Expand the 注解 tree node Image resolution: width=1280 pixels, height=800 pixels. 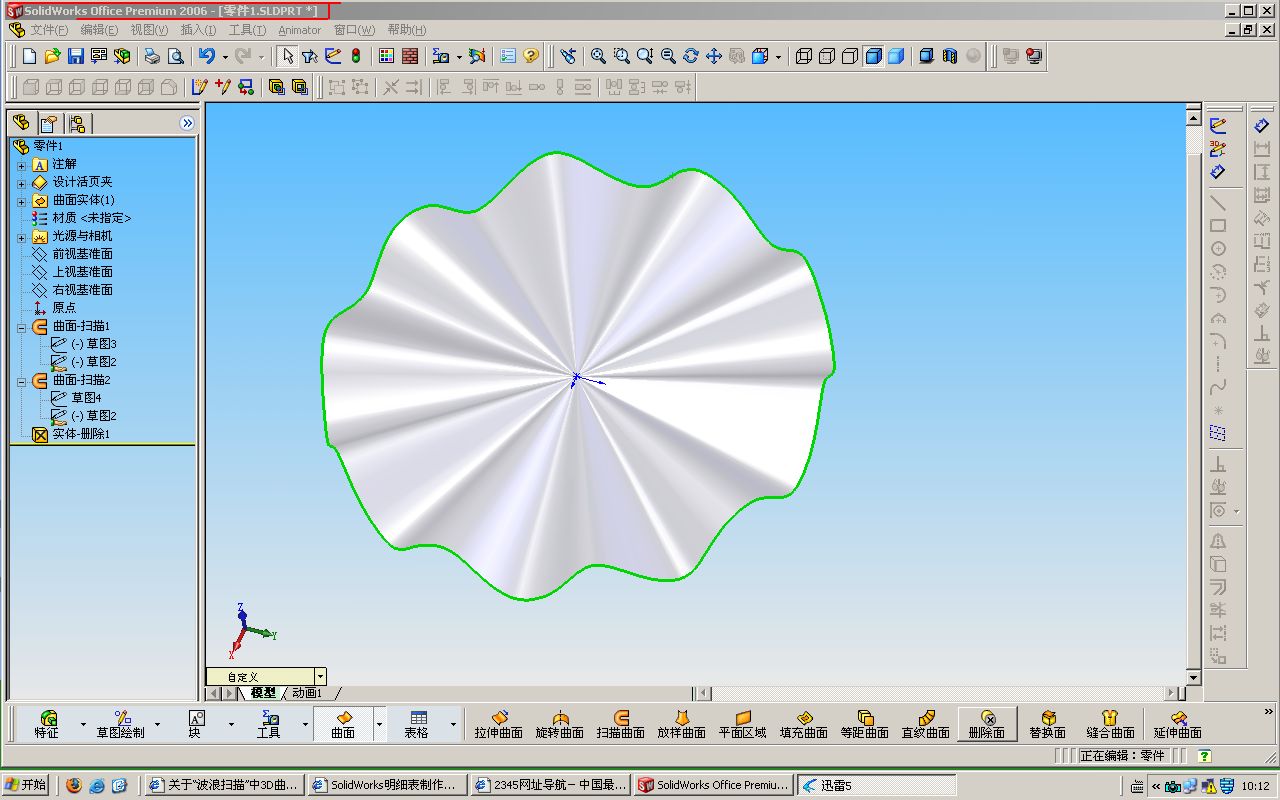tap(22, 164)
